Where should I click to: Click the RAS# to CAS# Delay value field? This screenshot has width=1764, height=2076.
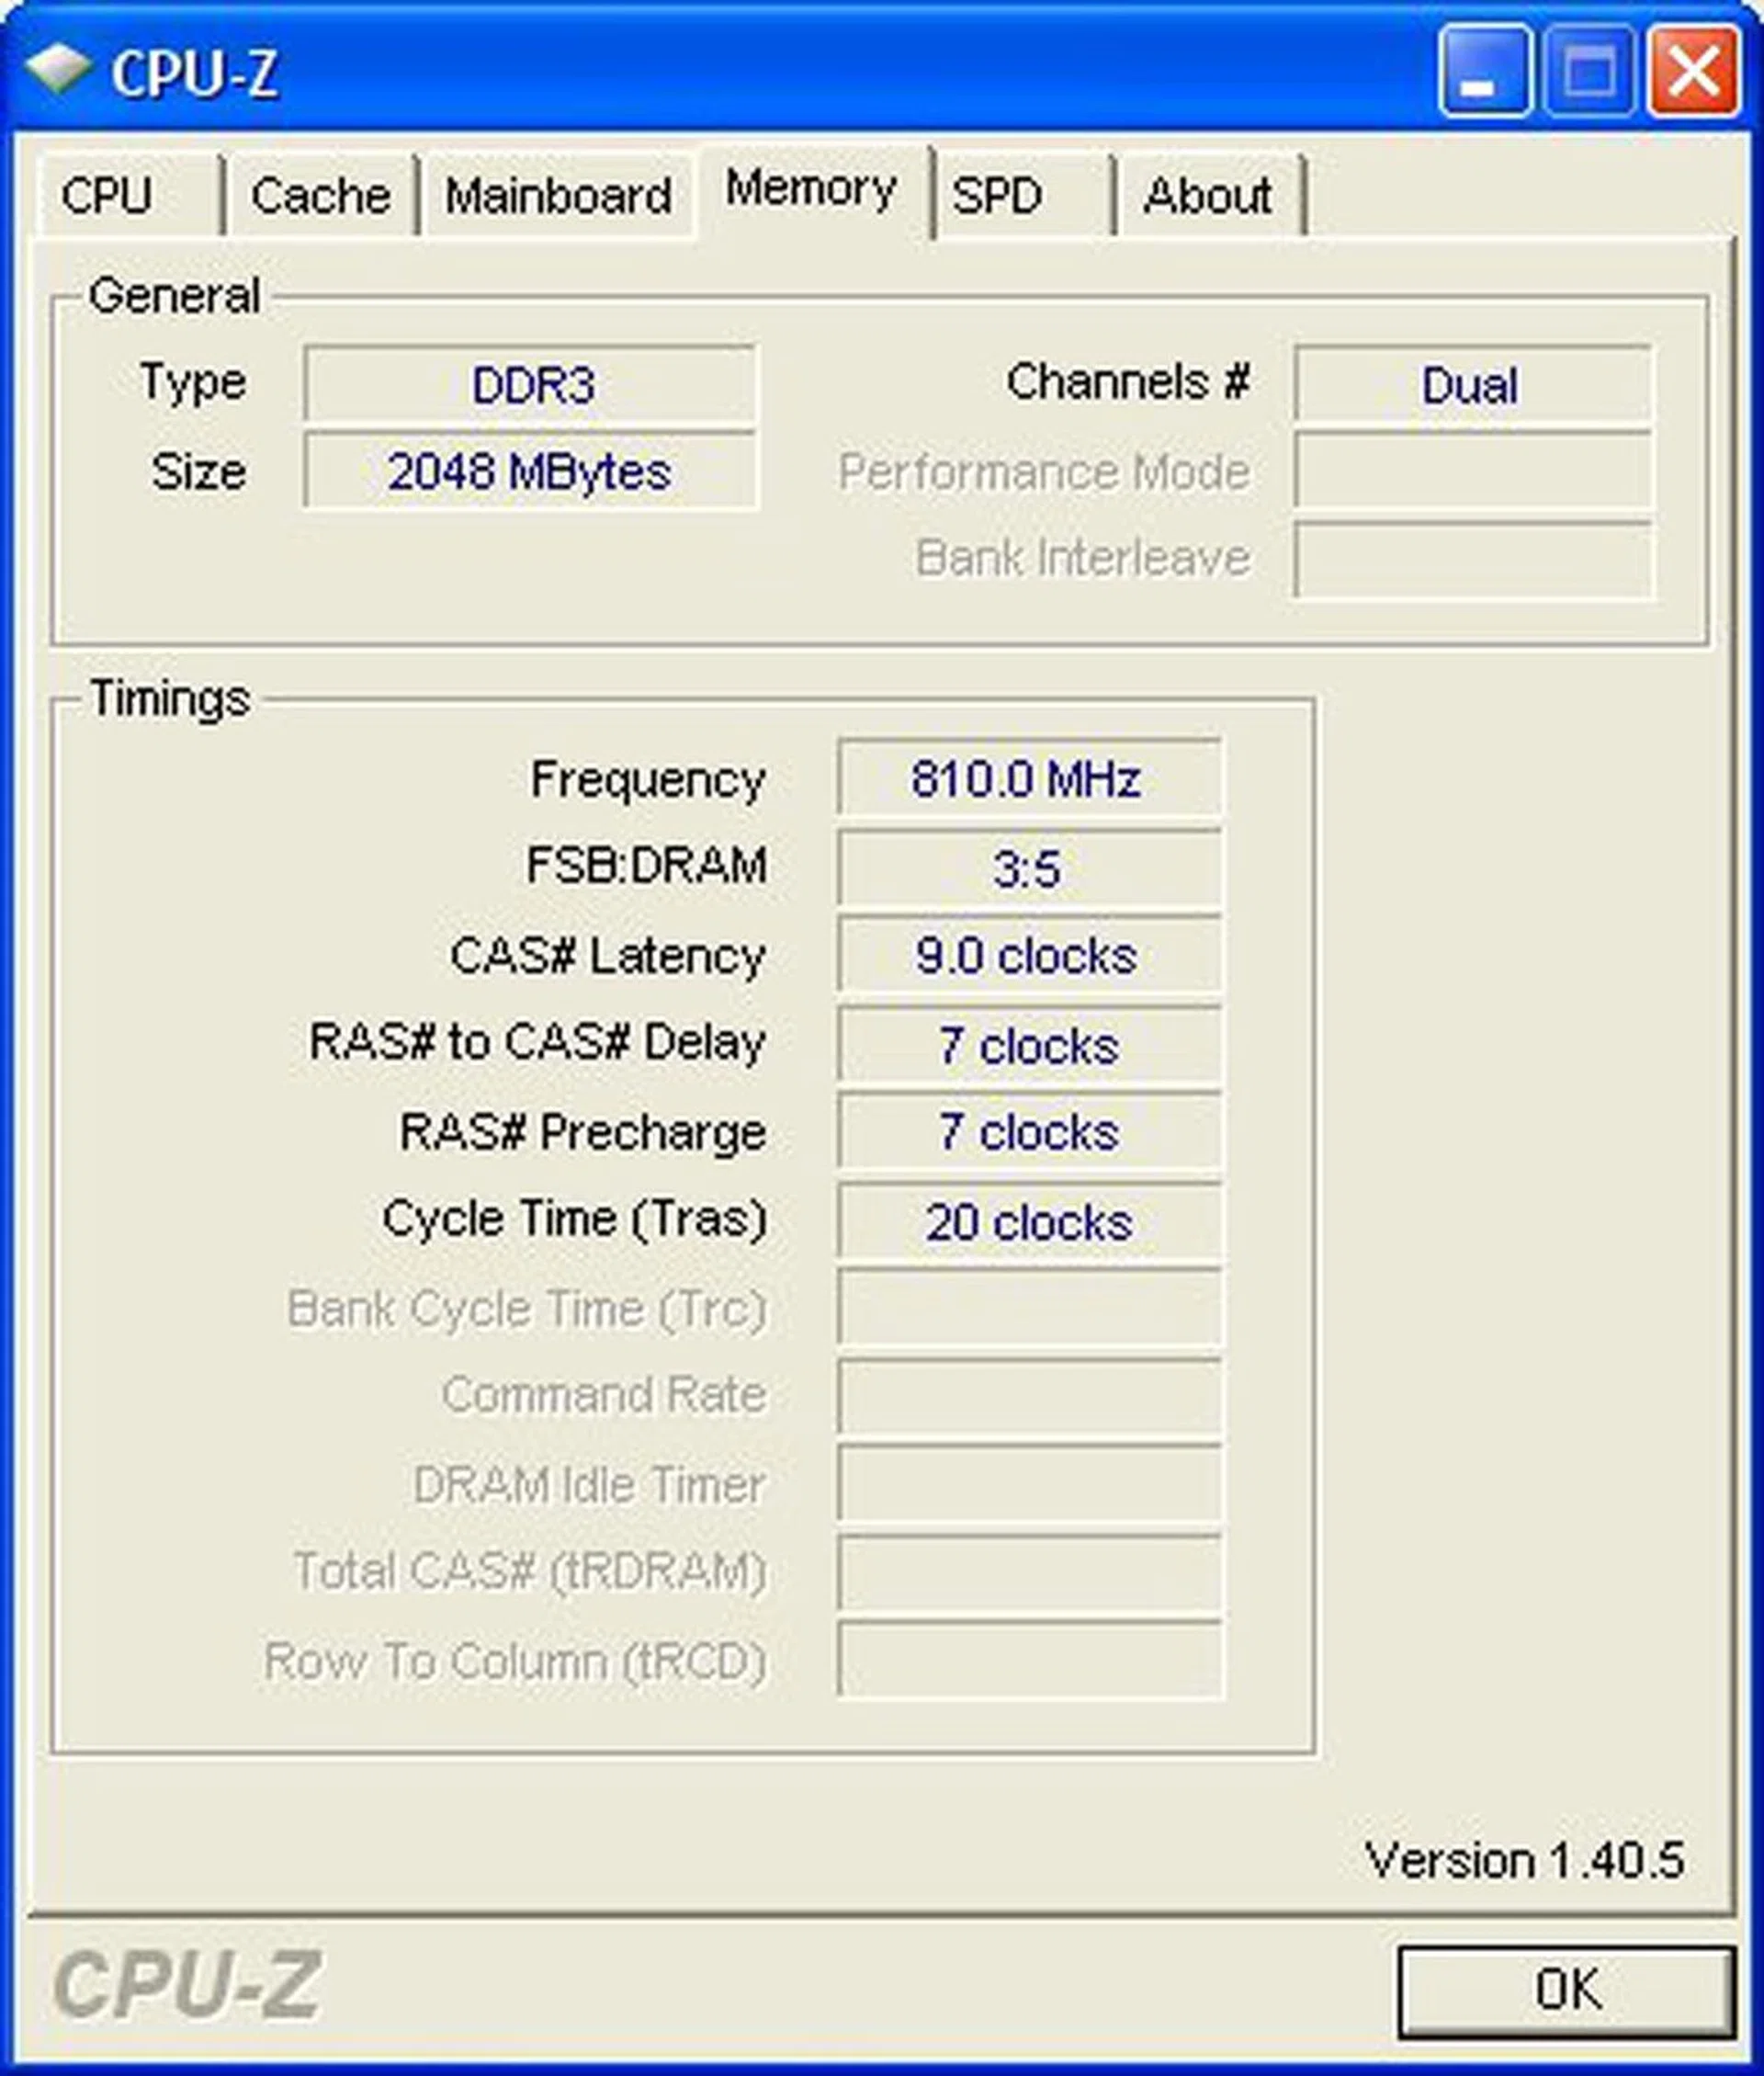(1029, 1046)
